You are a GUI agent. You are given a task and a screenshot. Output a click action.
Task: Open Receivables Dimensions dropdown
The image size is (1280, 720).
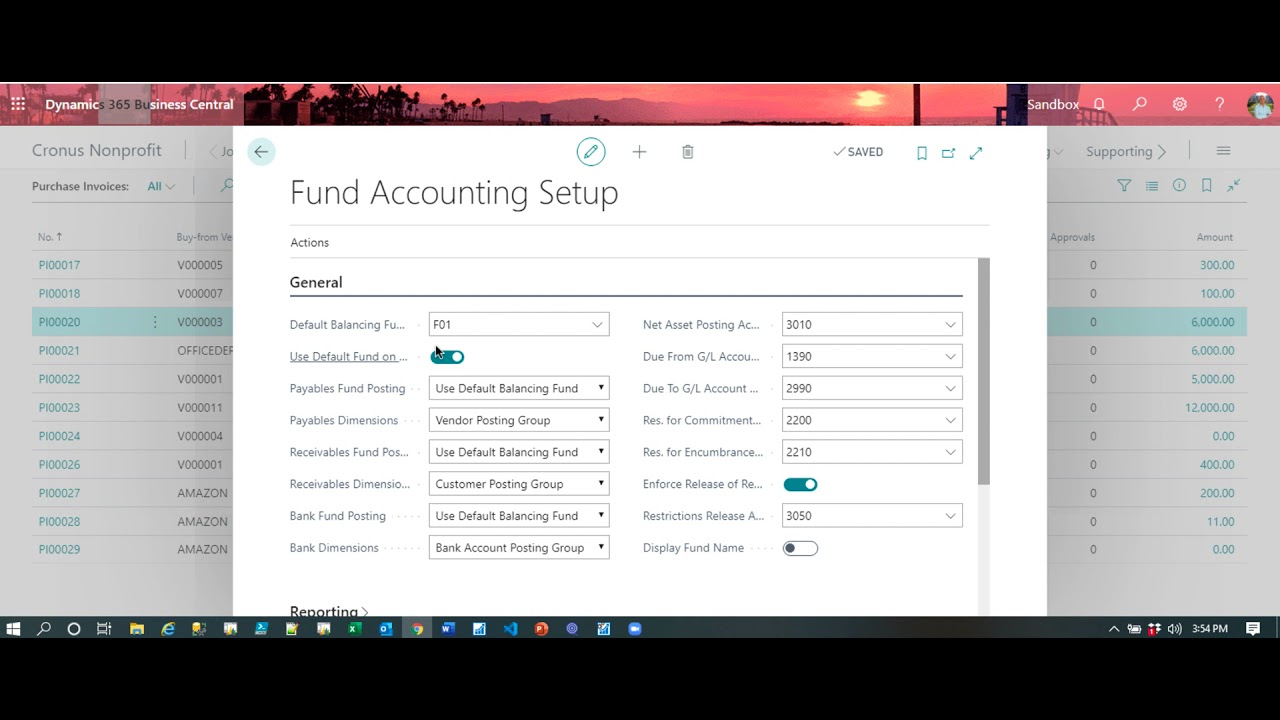[x=519, y=484]
